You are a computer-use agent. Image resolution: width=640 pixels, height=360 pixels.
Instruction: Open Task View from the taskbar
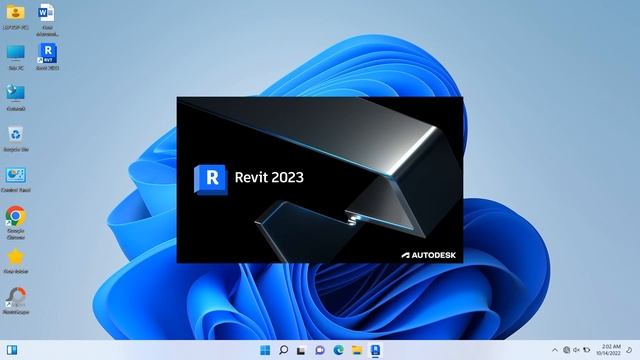click(301, 350)
